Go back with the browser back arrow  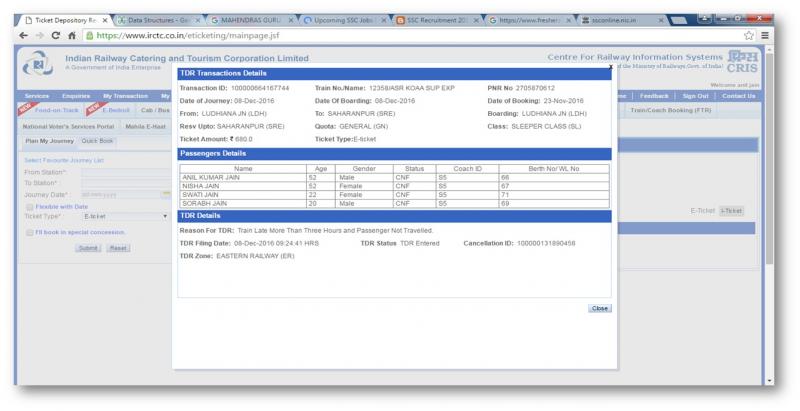[23, 35]
